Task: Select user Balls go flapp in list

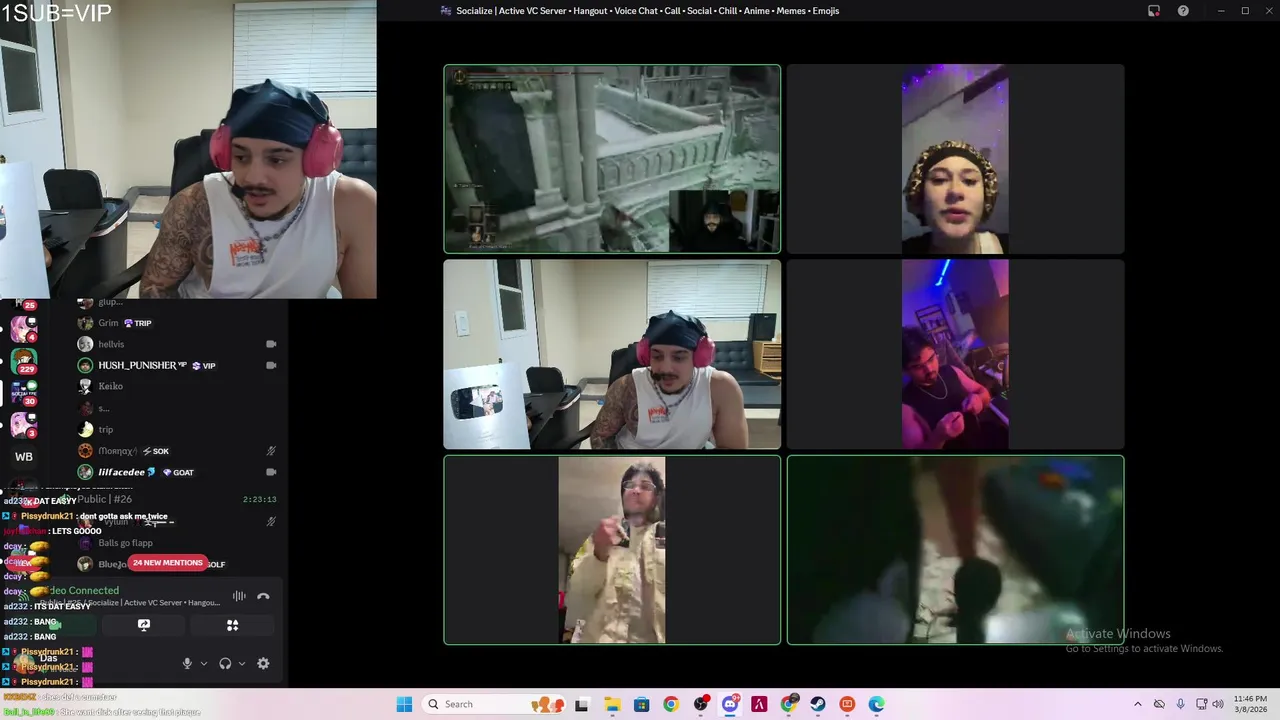Action: 125,543
